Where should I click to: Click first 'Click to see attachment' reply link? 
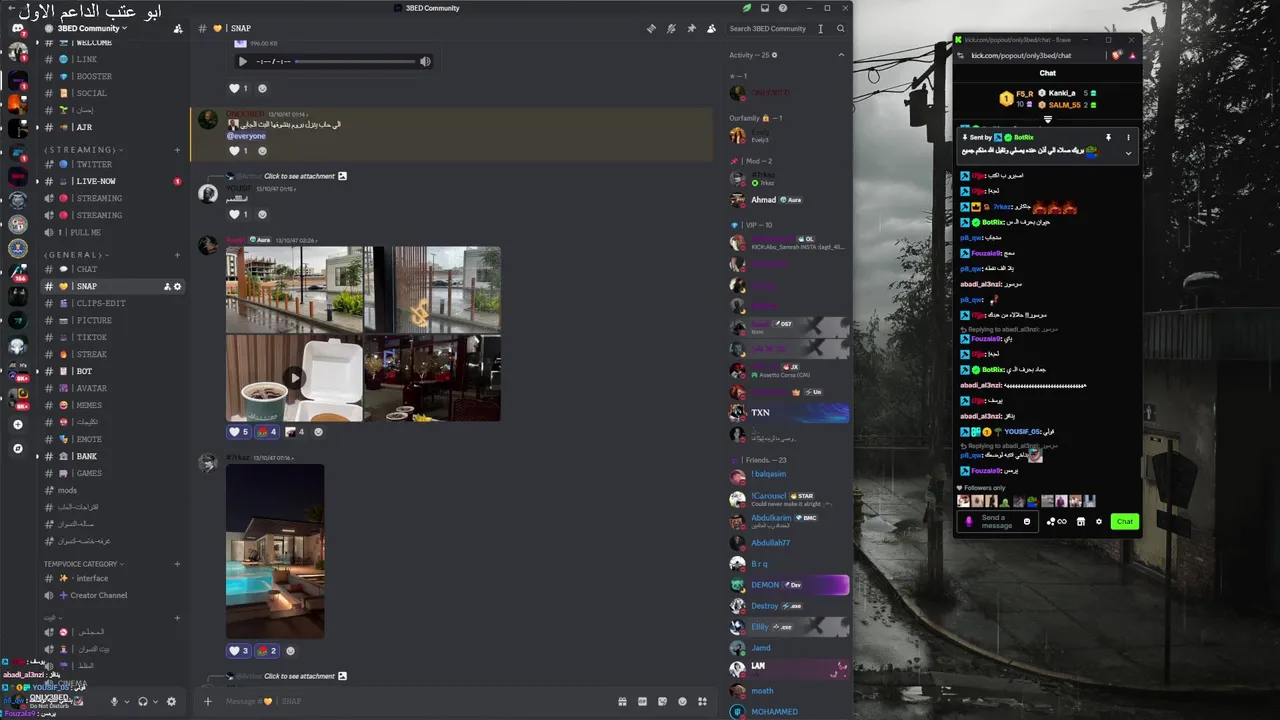pyautogui.click(x=299, y=176)
